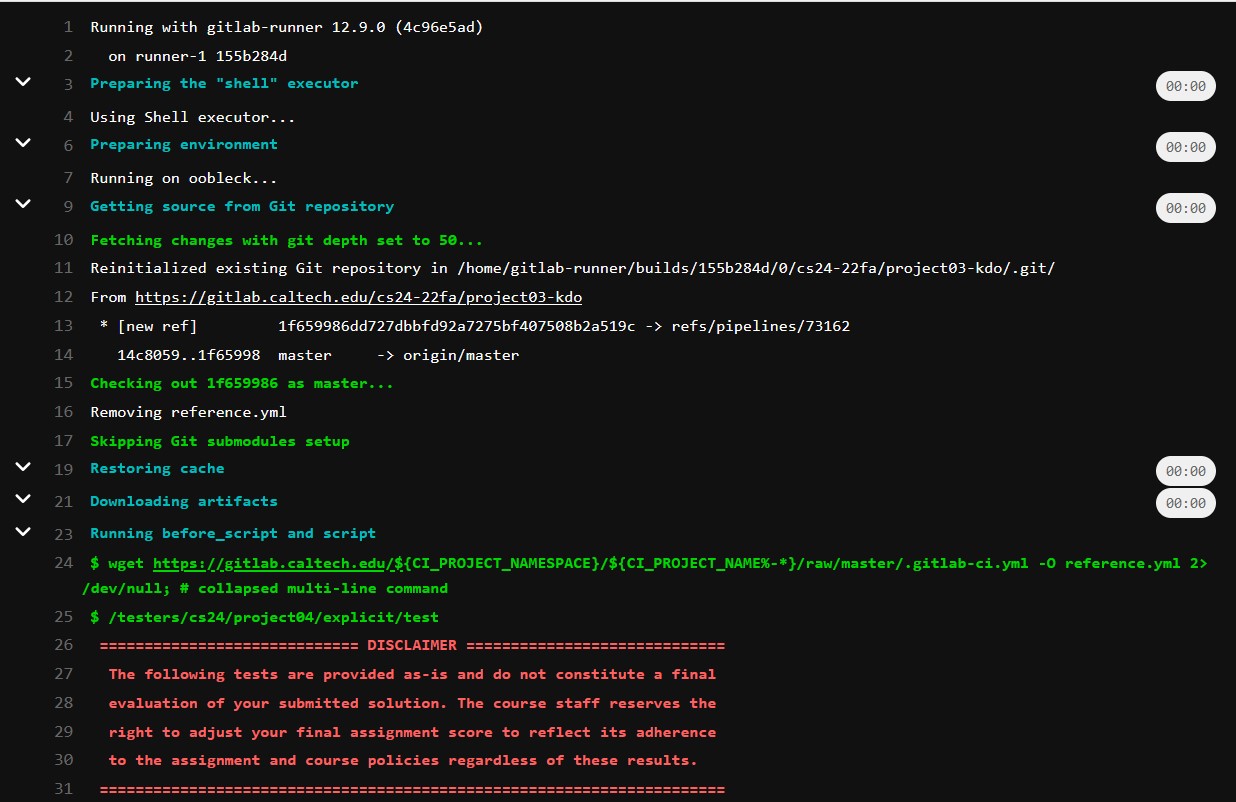Click the duration badge beside Restoring cache

click(x=1185, y=471)
